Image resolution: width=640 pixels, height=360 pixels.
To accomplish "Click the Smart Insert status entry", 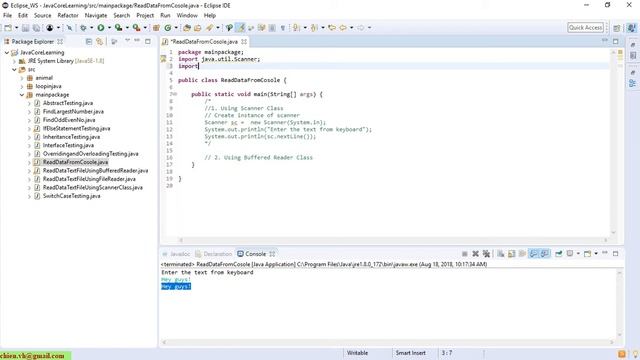I will [x=410, y=353].
